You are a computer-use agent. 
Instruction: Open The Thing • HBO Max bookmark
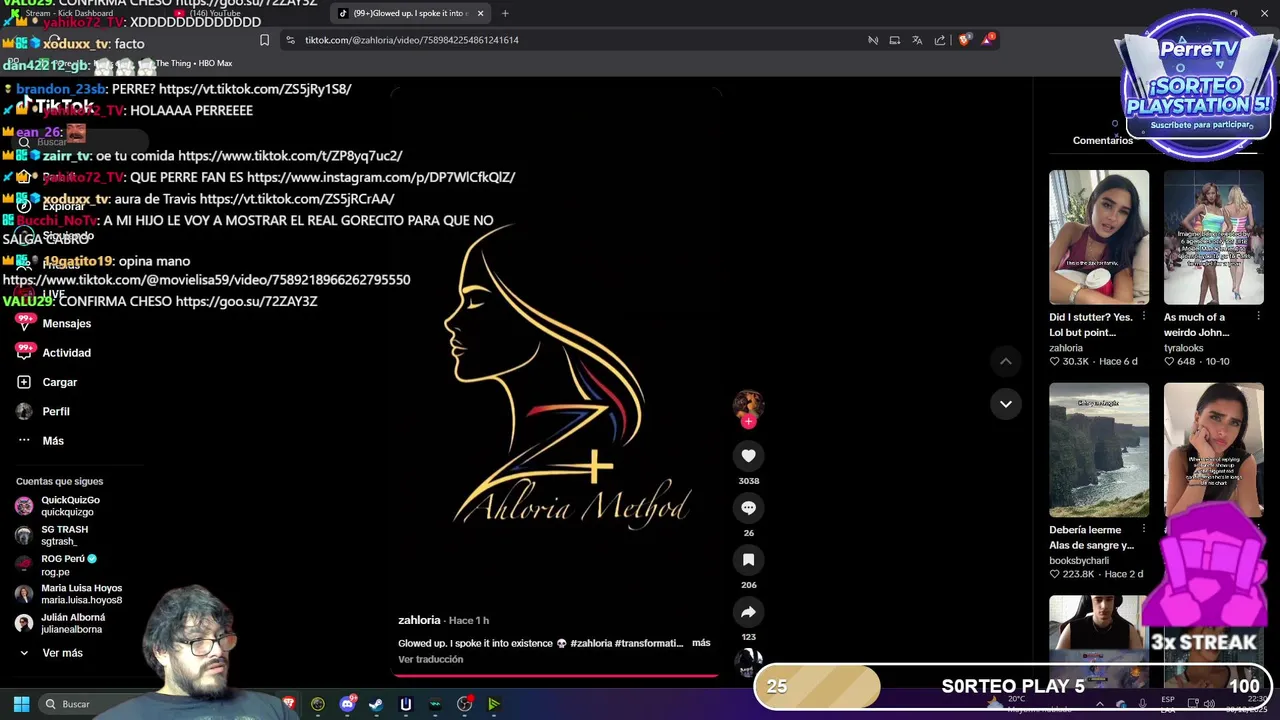193,63
